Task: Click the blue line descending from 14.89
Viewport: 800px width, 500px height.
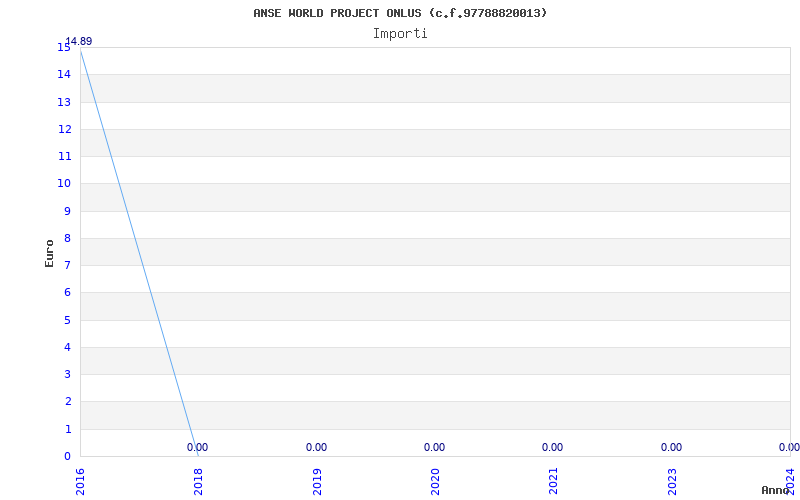Action: pos(139,253)
